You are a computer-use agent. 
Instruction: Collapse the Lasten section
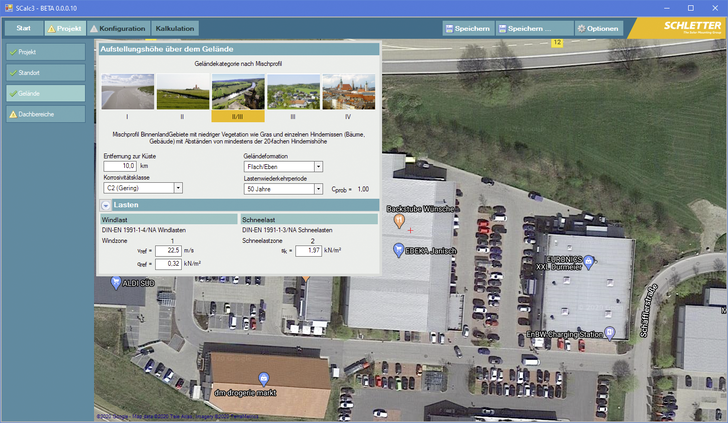[x=106, y=205]
